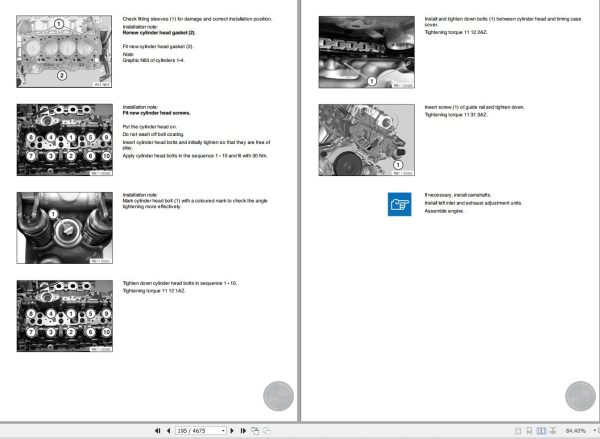Image resolution: width=600 pixels, height=439 pixels.
Task: Select the two-page view mode
Action: [541, 431]
